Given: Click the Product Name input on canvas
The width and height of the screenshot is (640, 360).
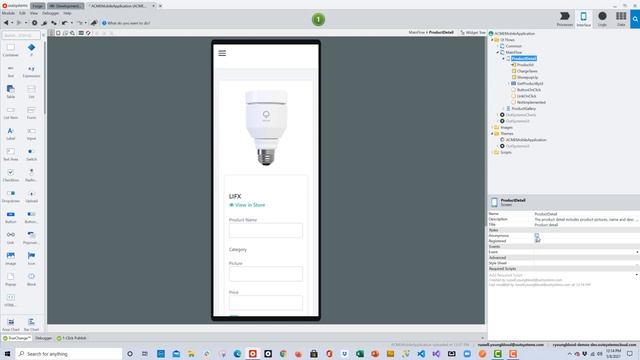Looking at the screenshot, I should (x=266, y=231).
